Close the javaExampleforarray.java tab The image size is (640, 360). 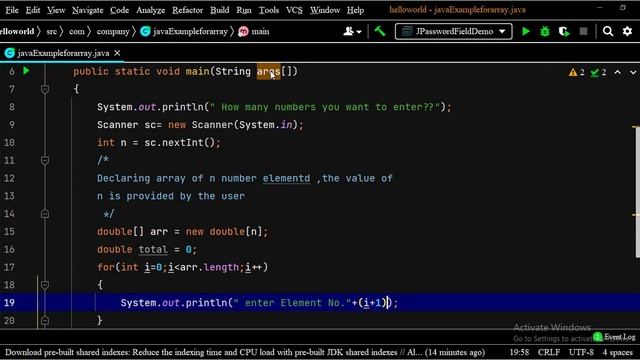117,53
